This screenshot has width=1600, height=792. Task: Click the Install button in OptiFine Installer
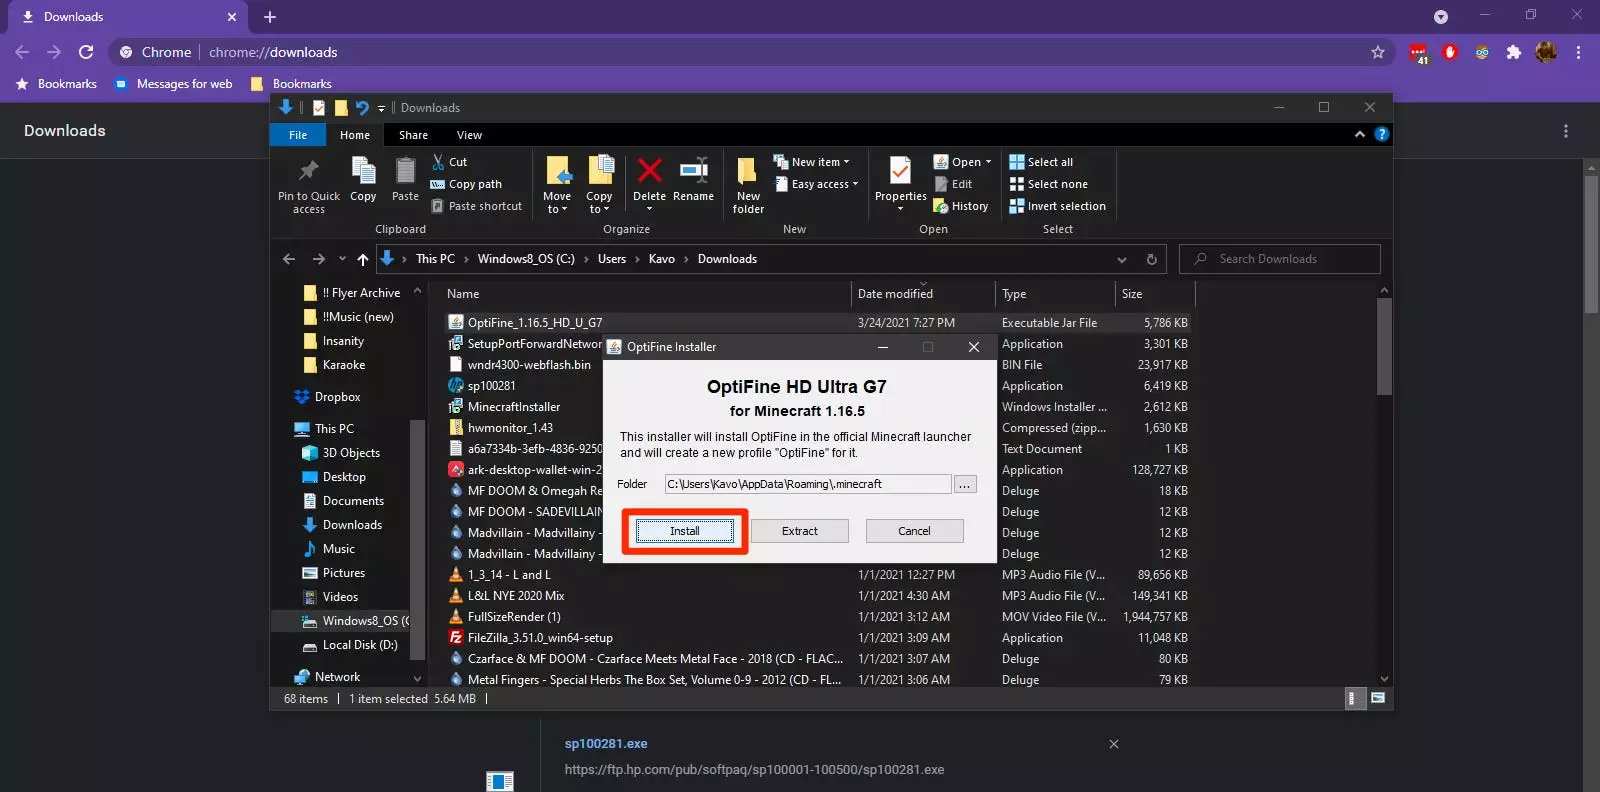pos(685,531)
